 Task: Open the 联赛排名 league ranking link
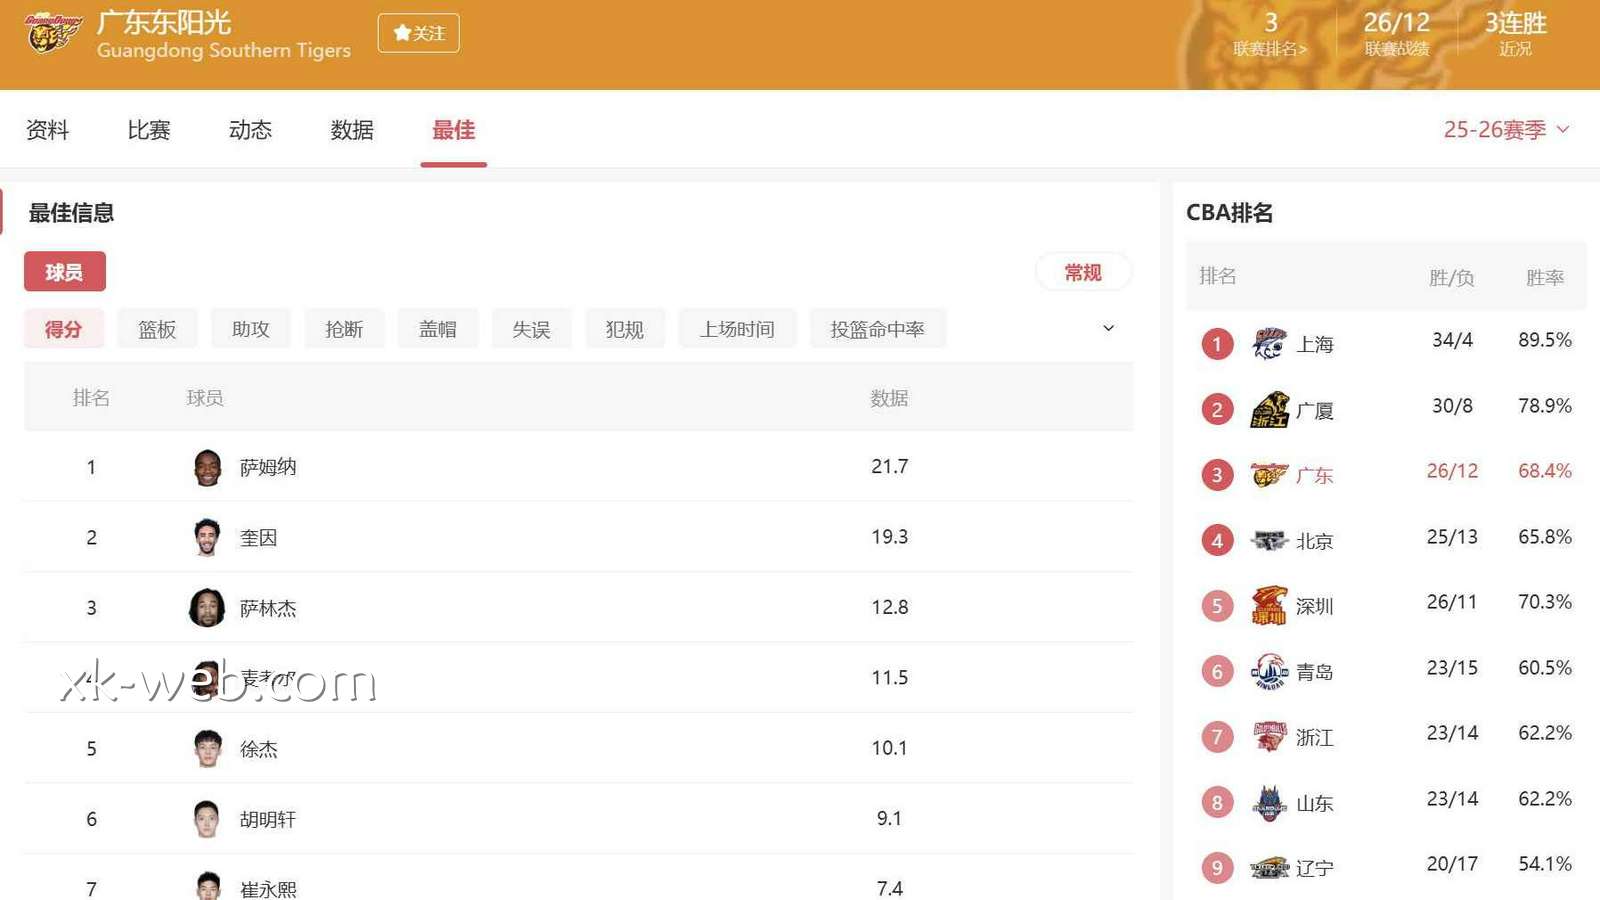coord(1270,49)
